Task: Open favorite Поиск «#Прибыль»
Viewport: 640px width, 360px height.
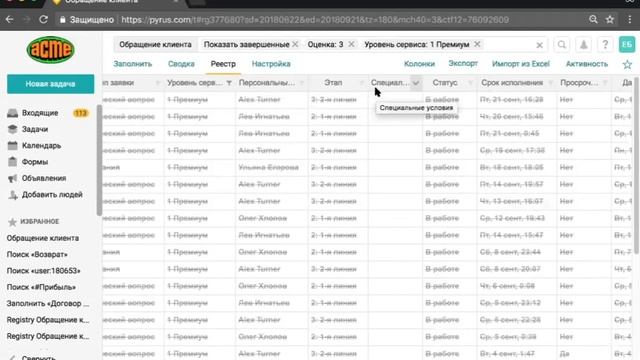Action: point(41,287)
